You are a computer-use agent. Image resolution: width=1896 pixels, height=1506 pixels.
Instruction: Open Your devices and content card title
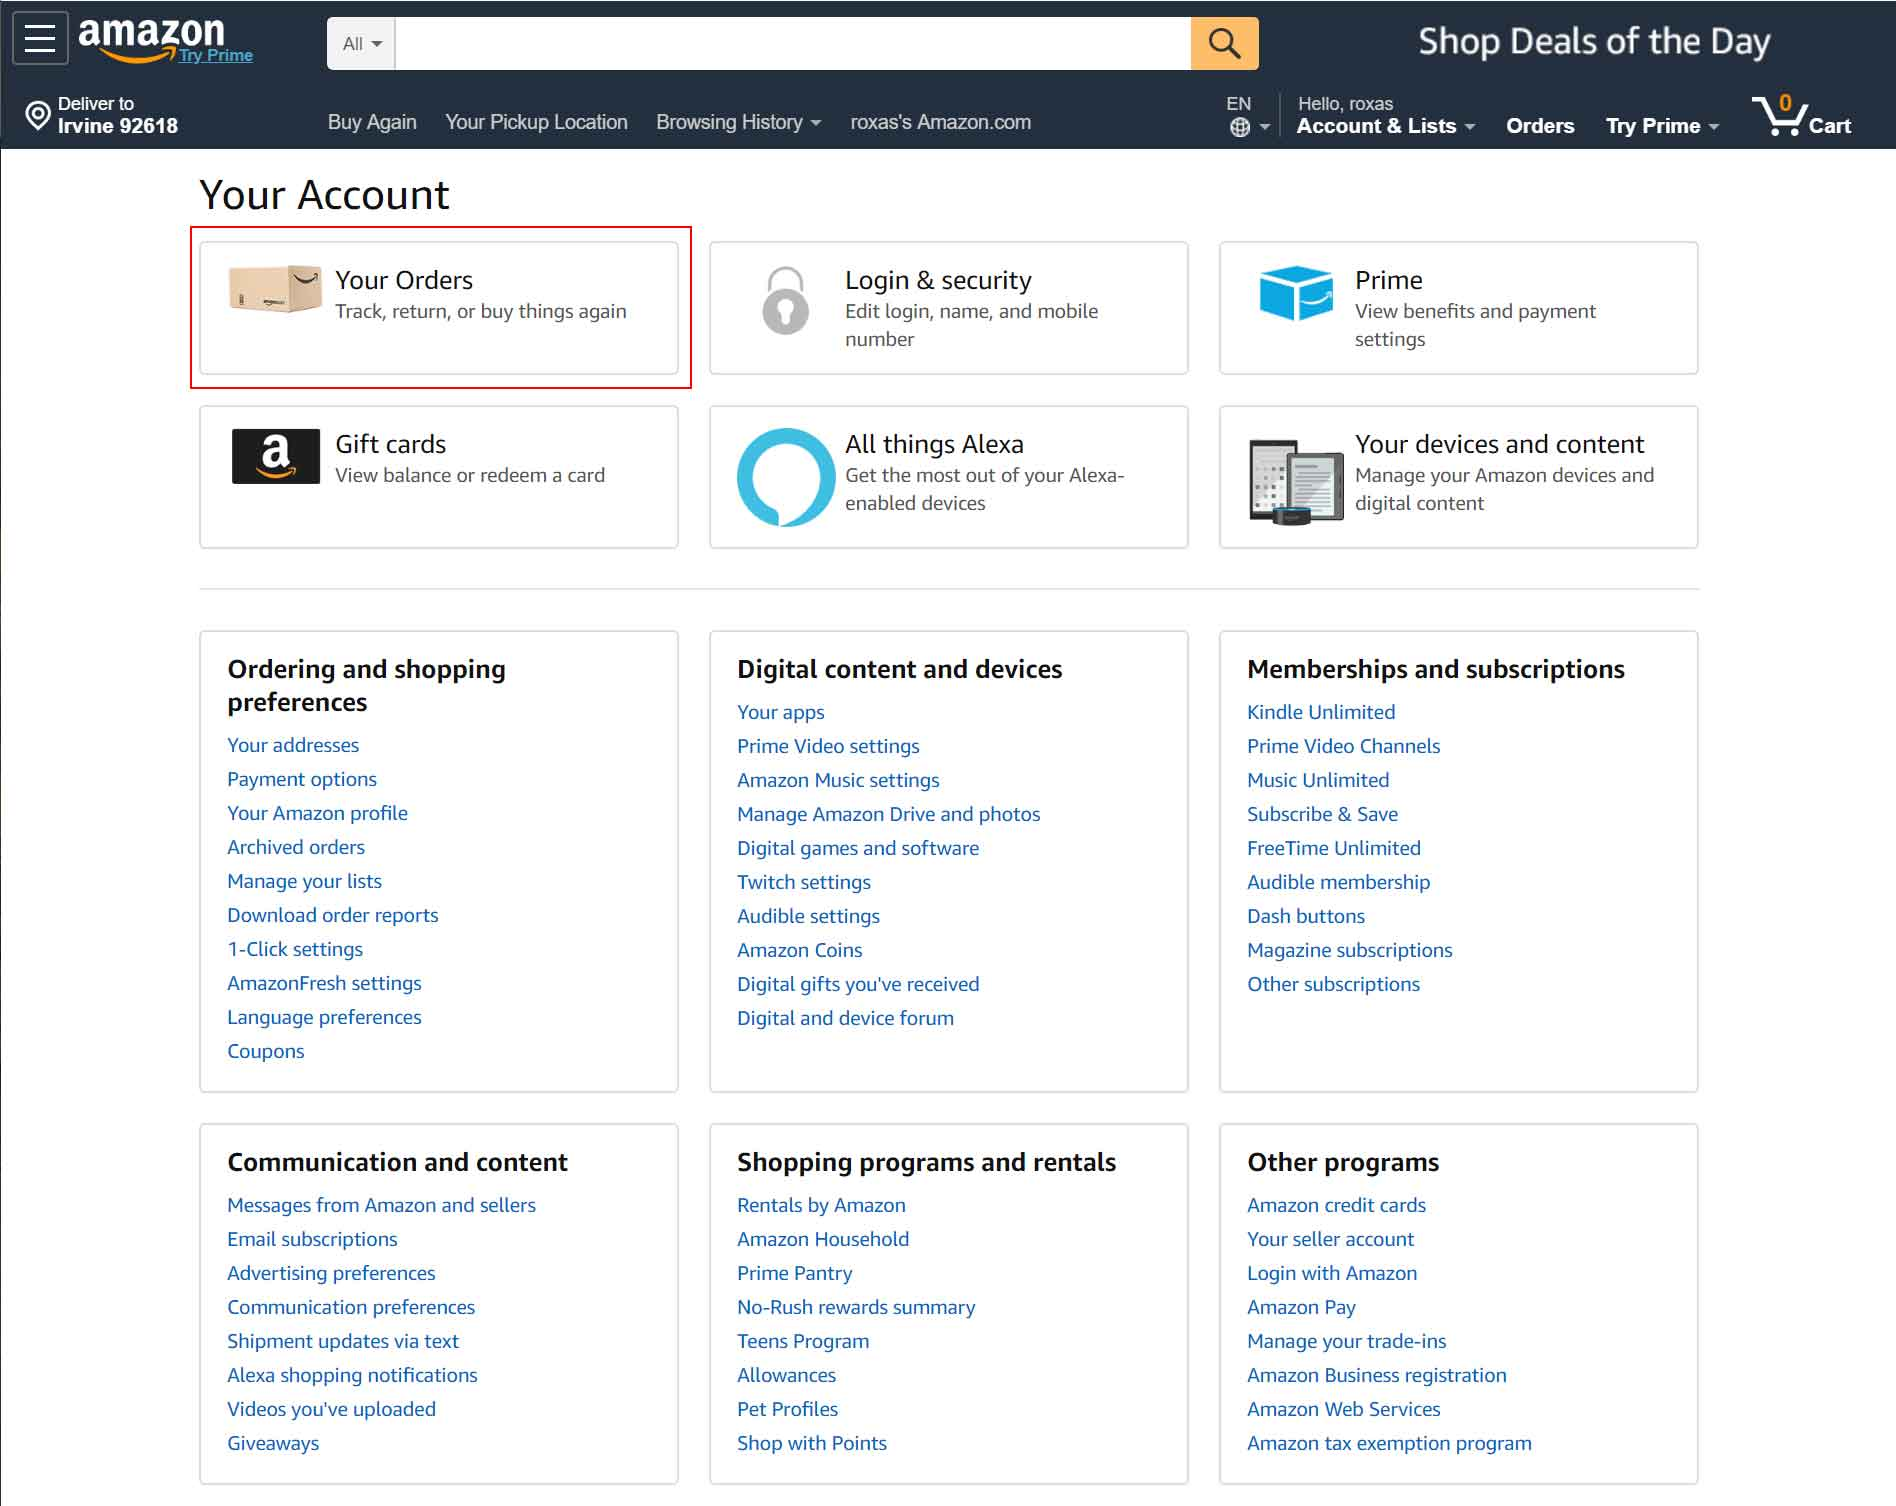(1499, 444)
